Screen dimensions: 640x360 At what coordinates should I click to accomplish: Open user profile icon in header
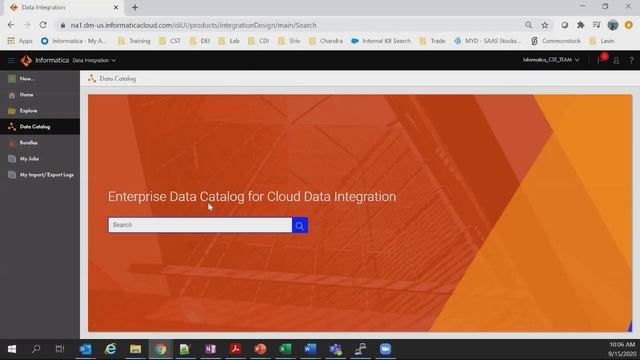pyautogui.click(x=616, y=60)
